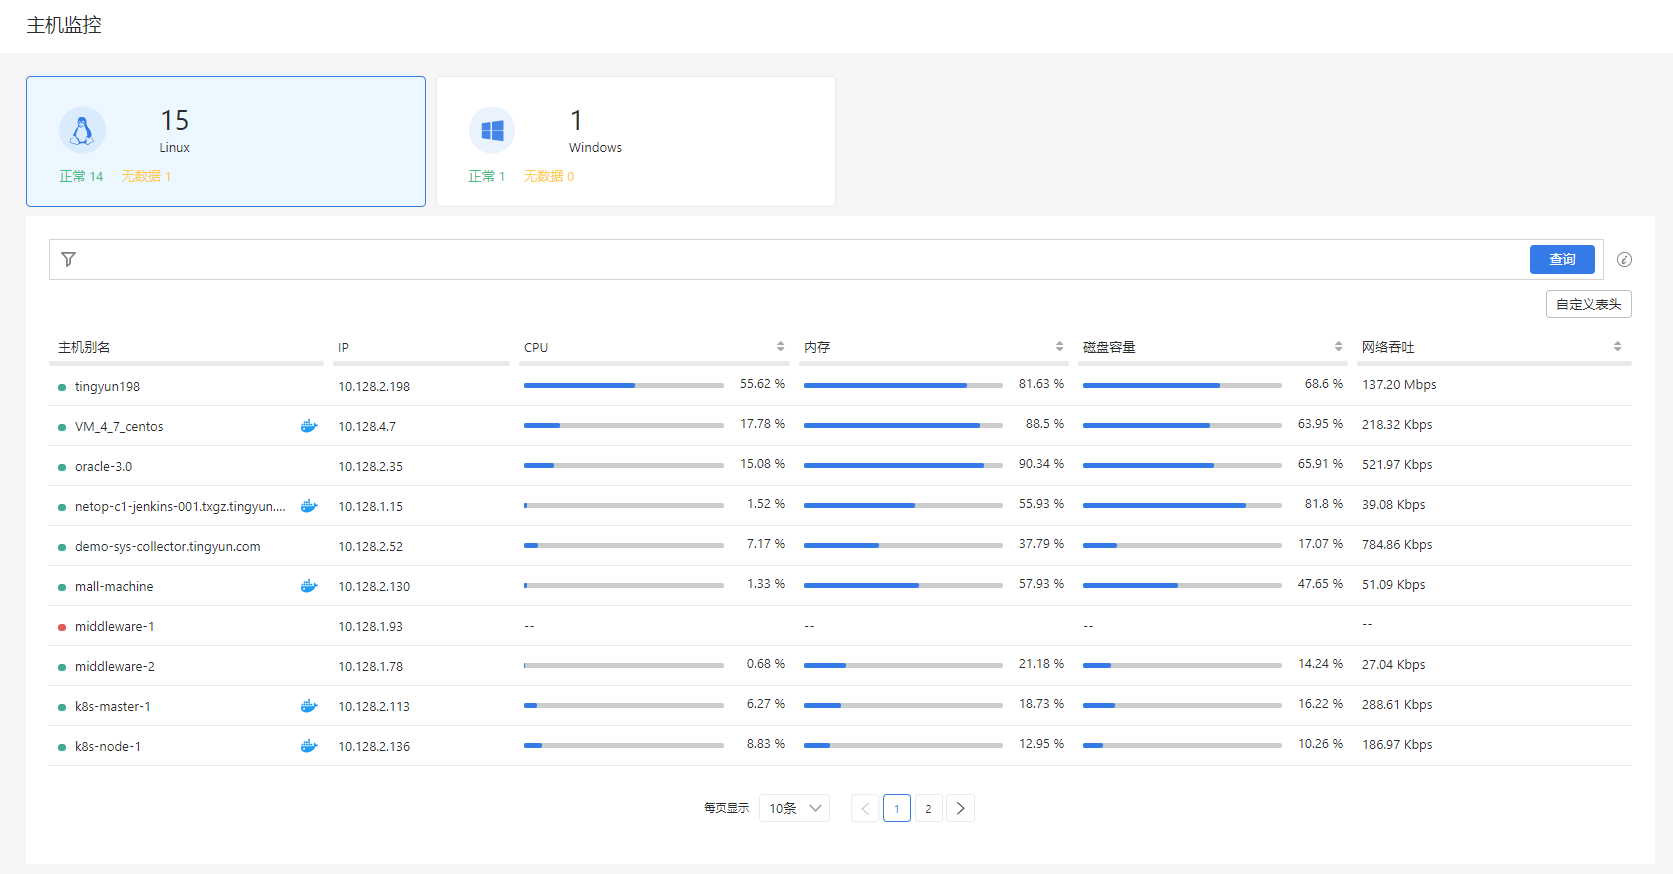
Task: Sort by CPU column arrows
Action: point(780,346)
